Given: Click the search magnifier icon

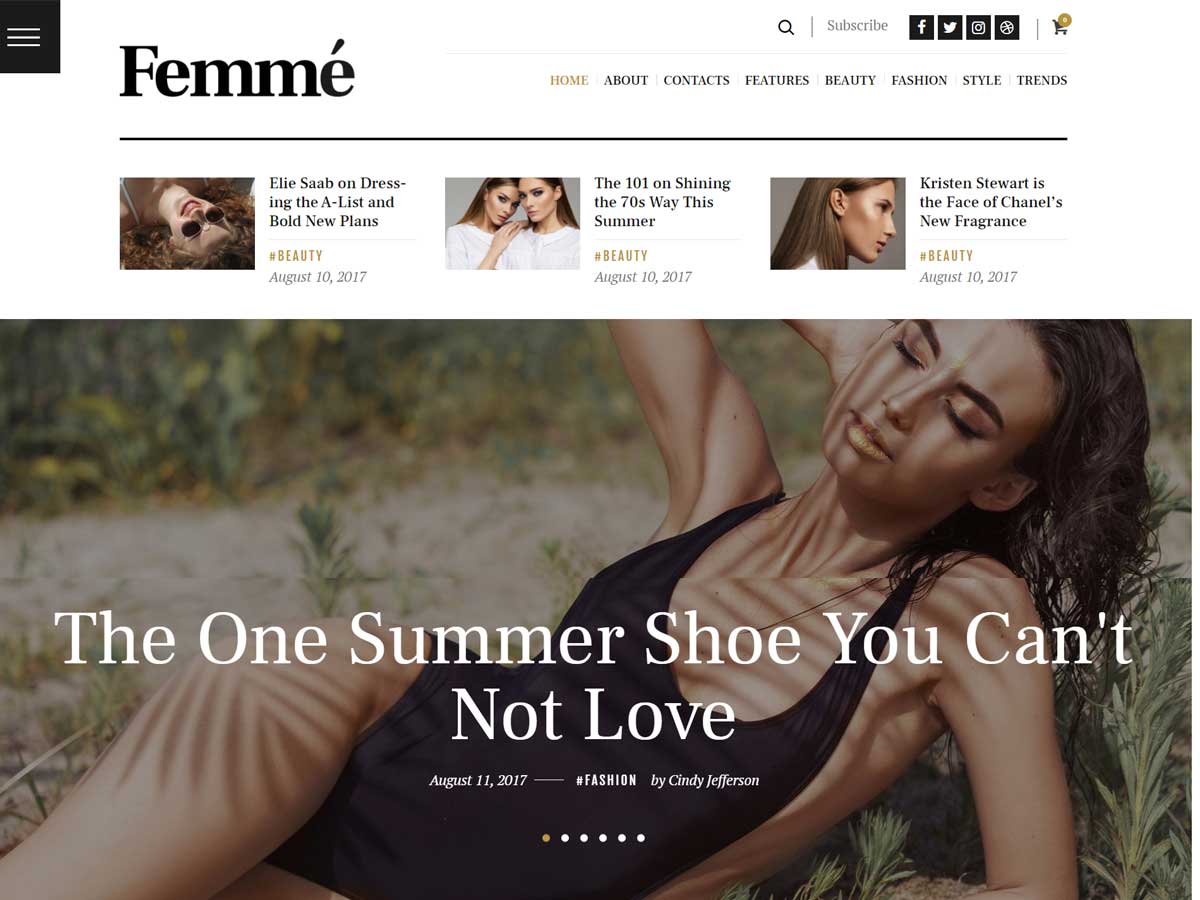Looking at the screenshot, I should tap(786, 27).
